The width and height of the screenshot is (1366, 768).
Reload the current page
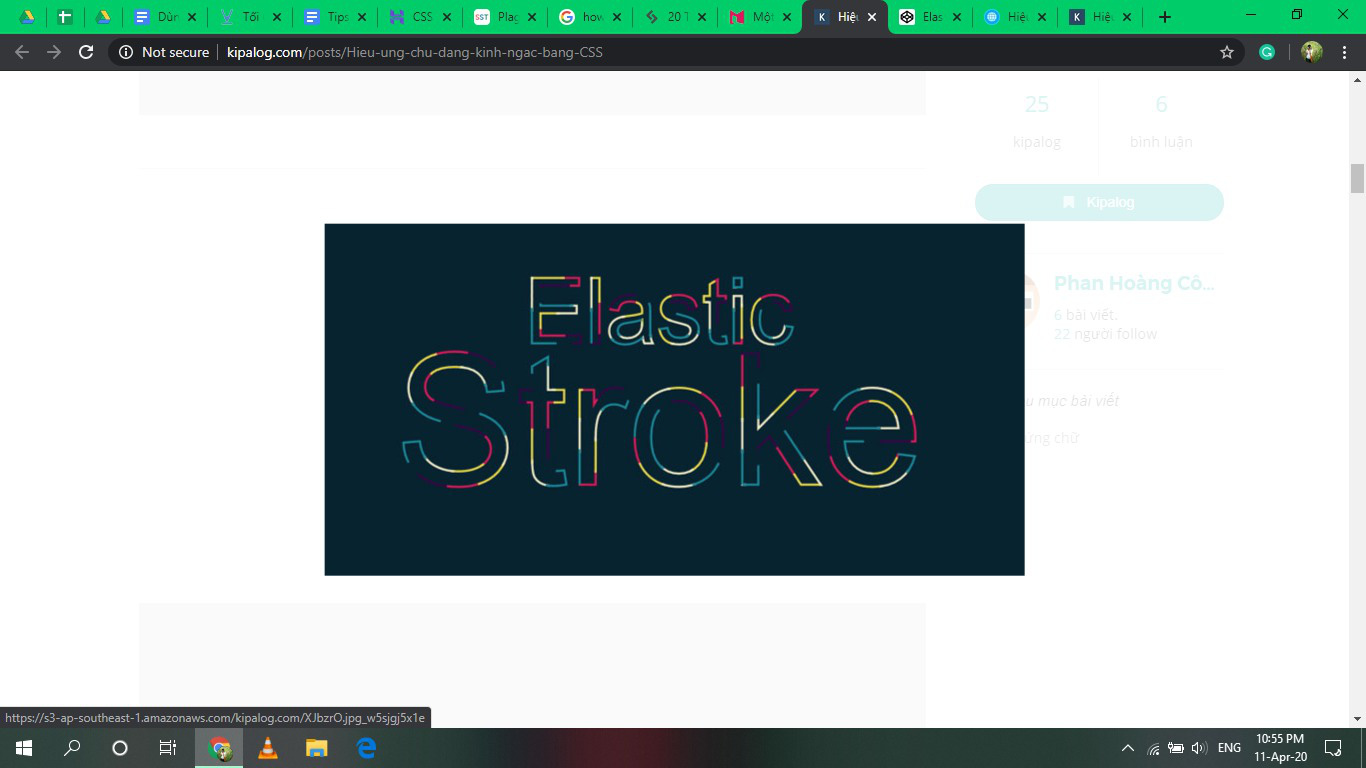tap(85, 52)
